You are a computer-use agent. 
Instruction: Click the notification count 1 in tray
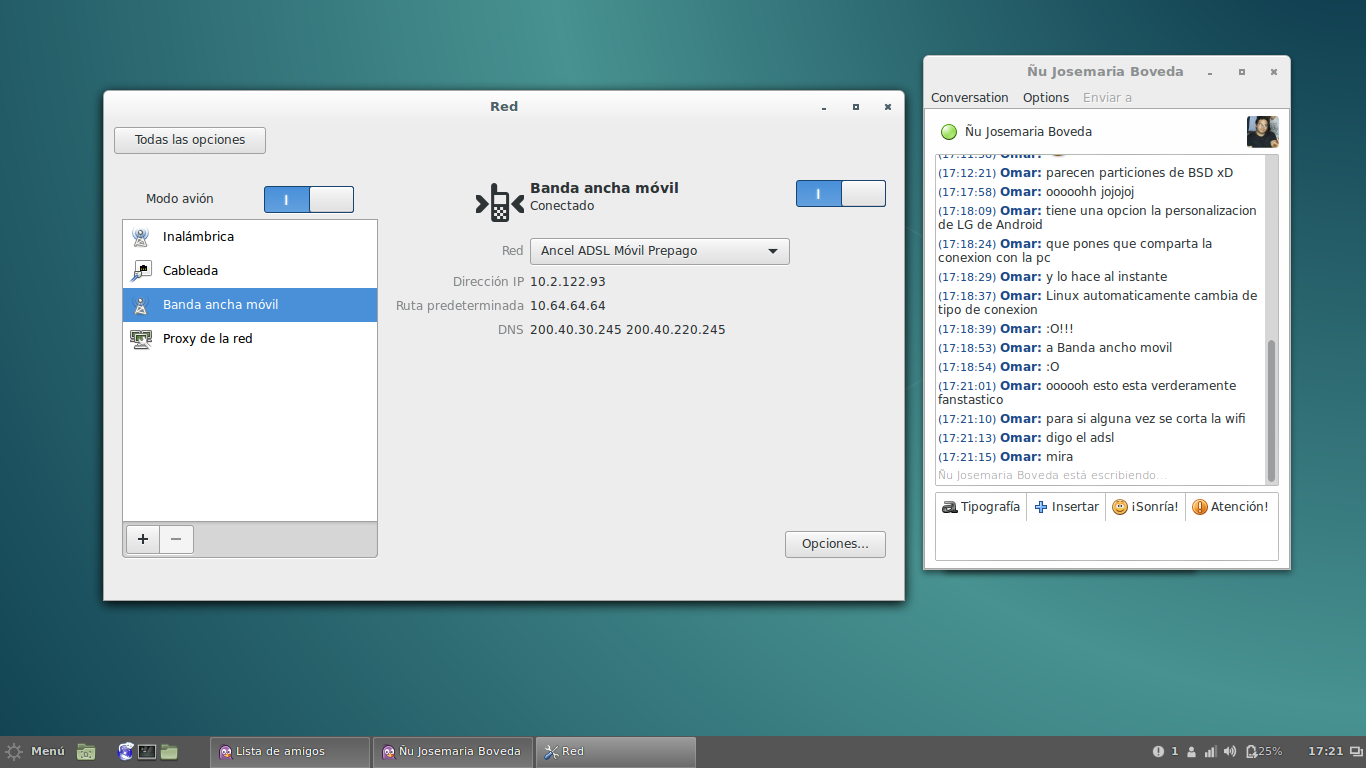click(1175, 751)
